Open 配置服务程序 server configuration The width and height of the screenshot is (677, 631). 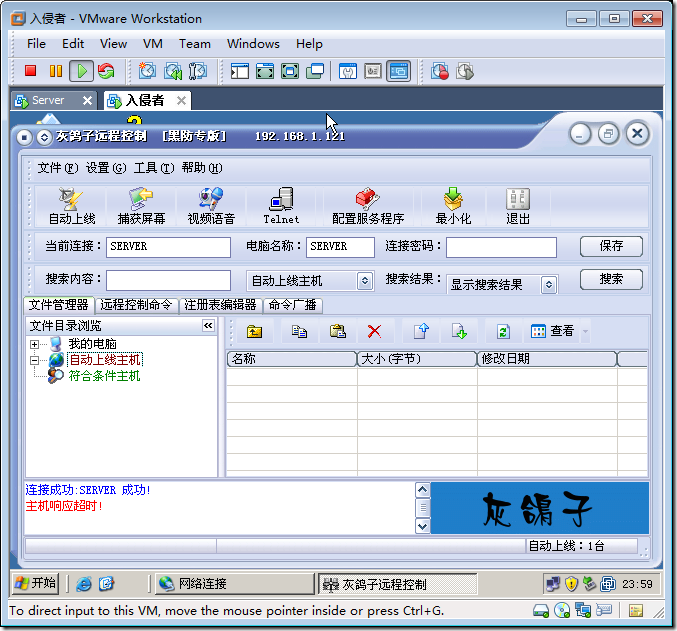pyautogui.click(x=368, y=206)
